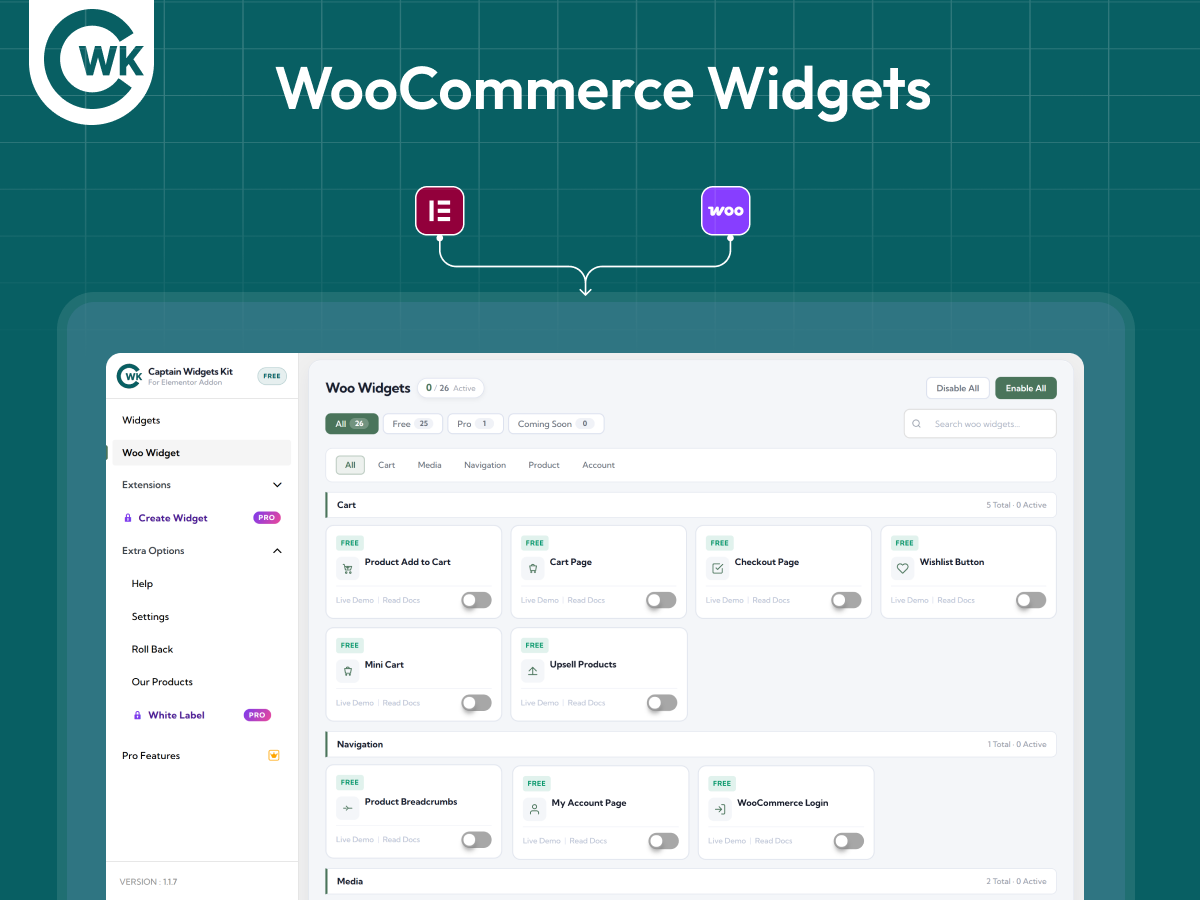Collapse the Extra Options section chevron
The image size is (1200, 900).
277,551
